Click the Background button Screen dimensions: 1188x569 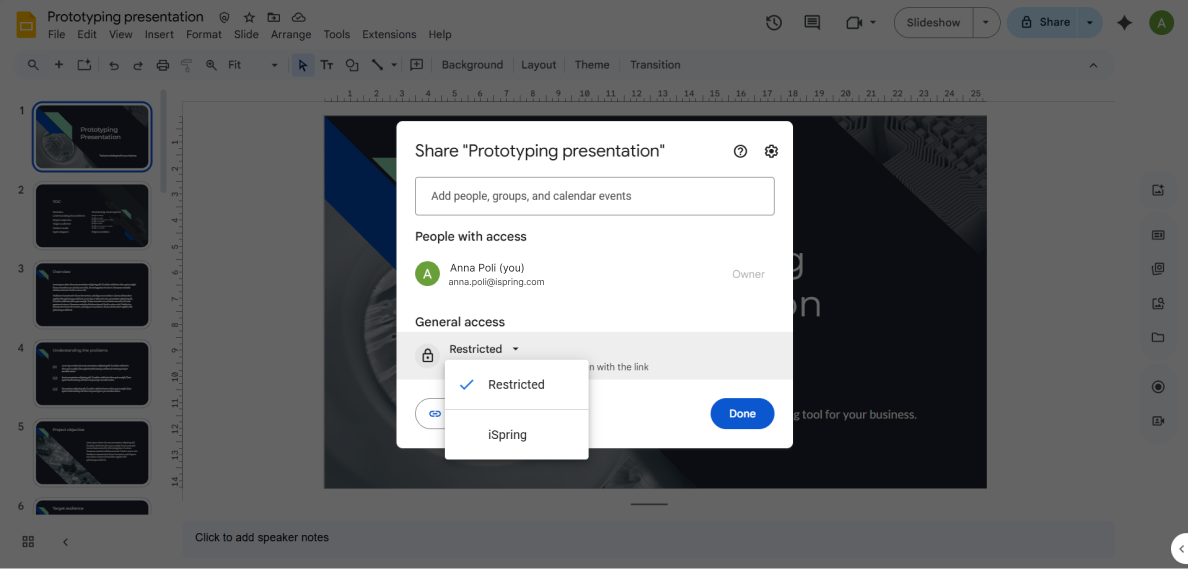coord(472,65)
